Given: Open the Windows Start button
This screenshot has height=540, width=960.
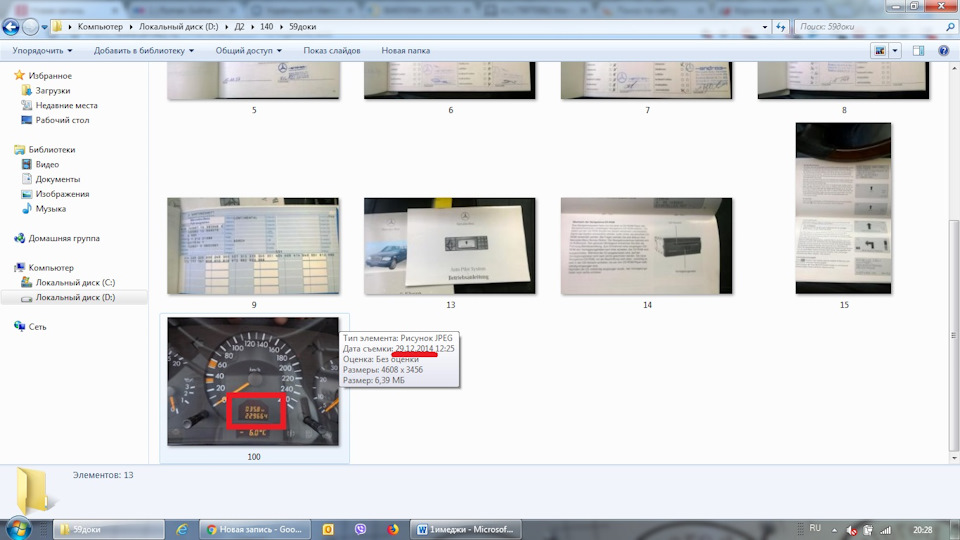Looking at the screenshot, I should pos(18,529).
